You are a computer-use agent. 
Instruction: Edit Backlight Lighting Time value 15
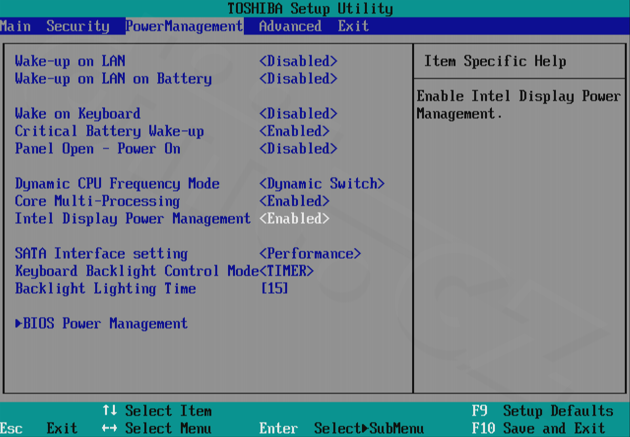[x=274, y=288]
